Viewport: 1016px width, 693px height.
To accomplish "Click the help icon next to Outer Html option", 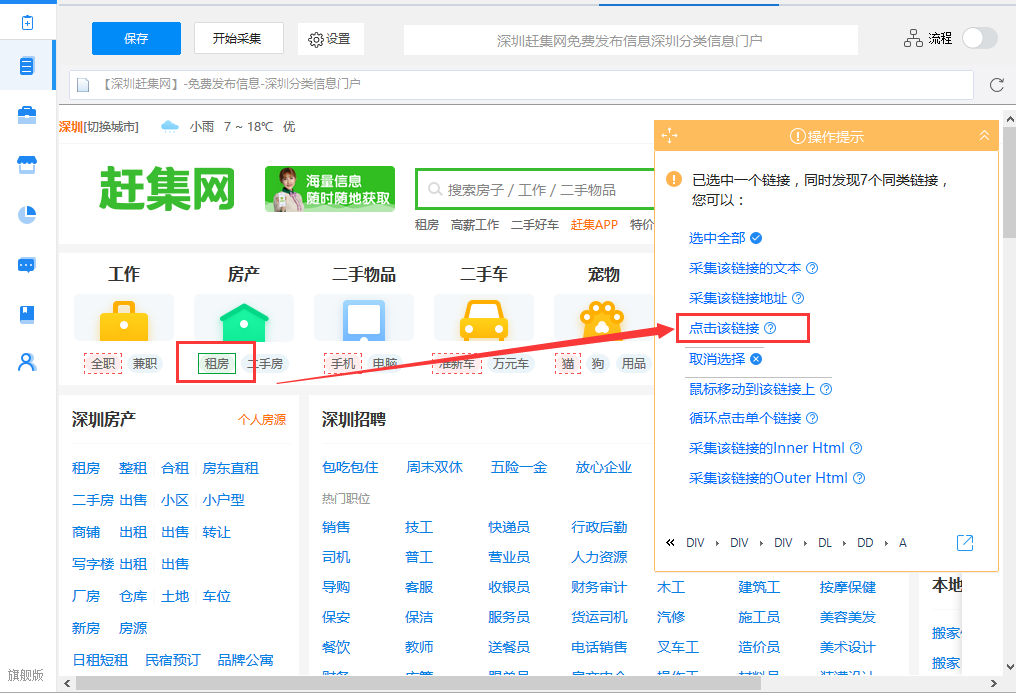I will tap(859, 478).
